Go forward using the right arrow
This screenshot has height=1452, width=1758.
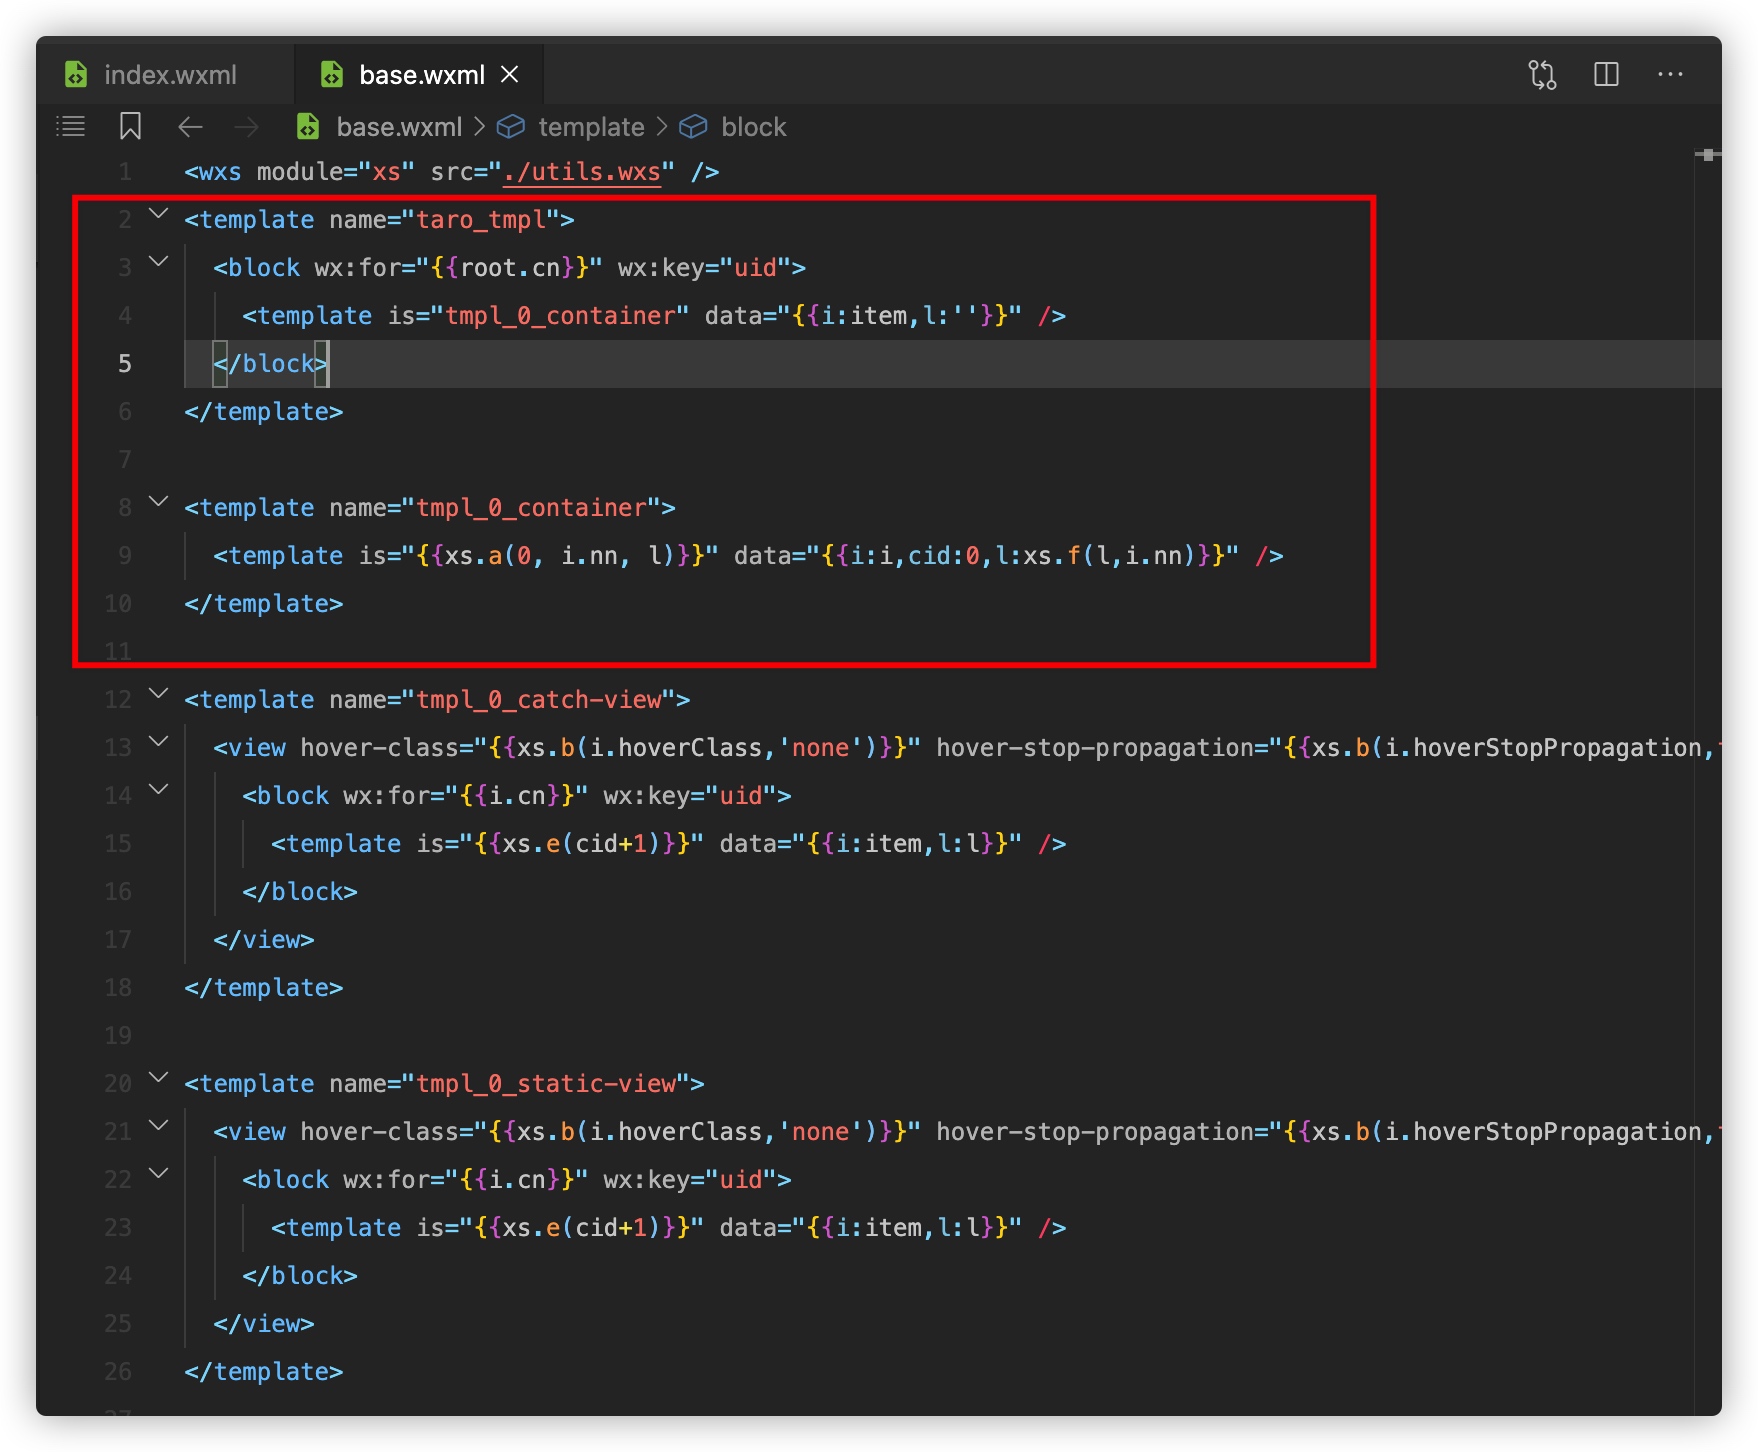pyautogui.click(x=246, y=127)
